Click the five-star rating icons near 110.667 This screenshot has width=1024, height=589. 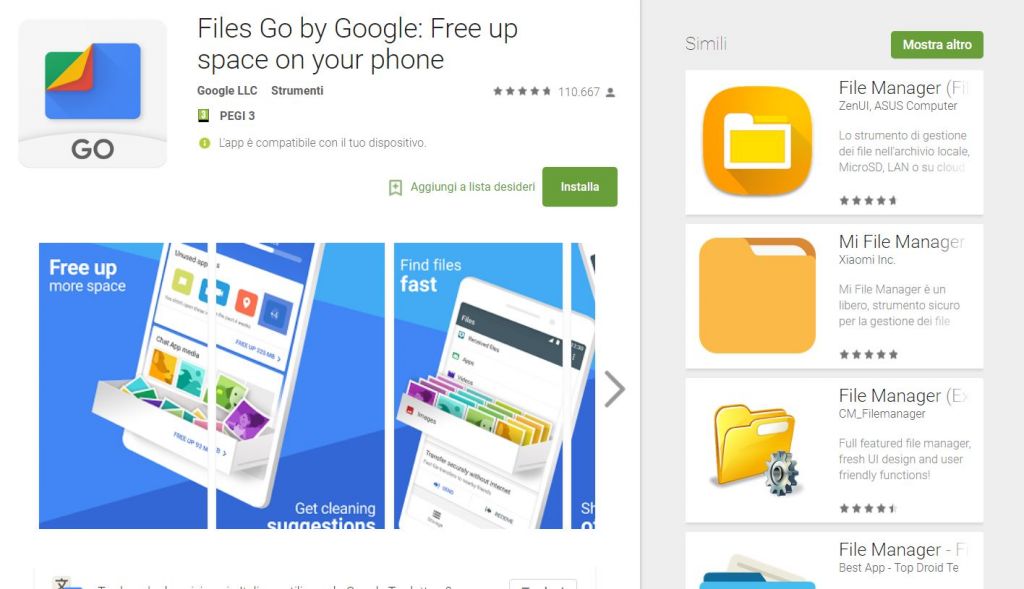(522, 91)
